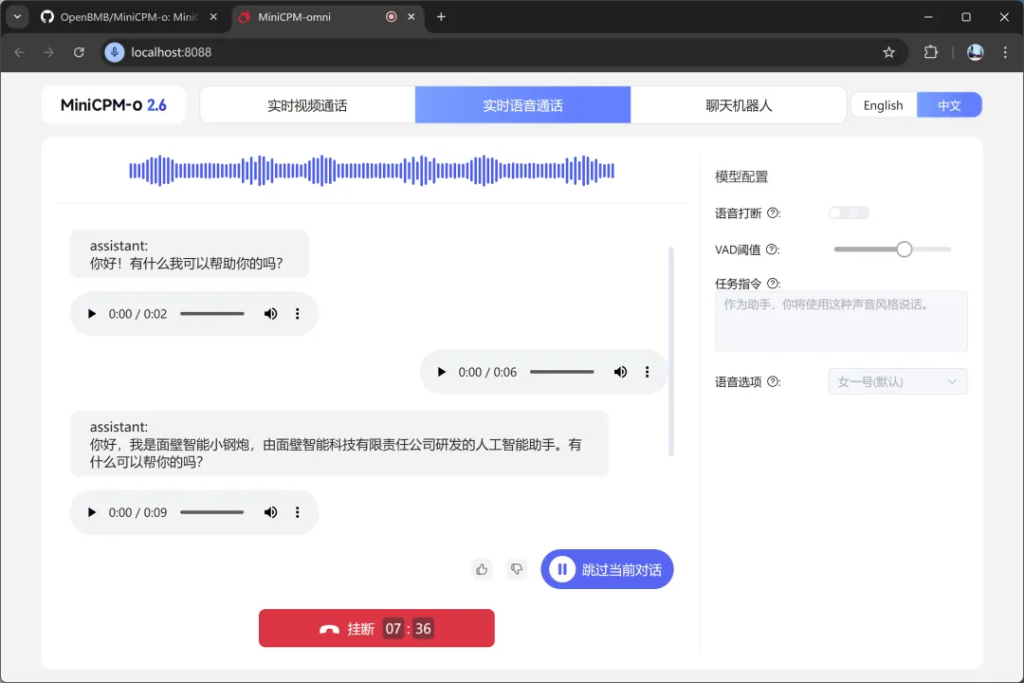
Task: Show help for 语音打断 setting
Action: (x=773, y=213)
